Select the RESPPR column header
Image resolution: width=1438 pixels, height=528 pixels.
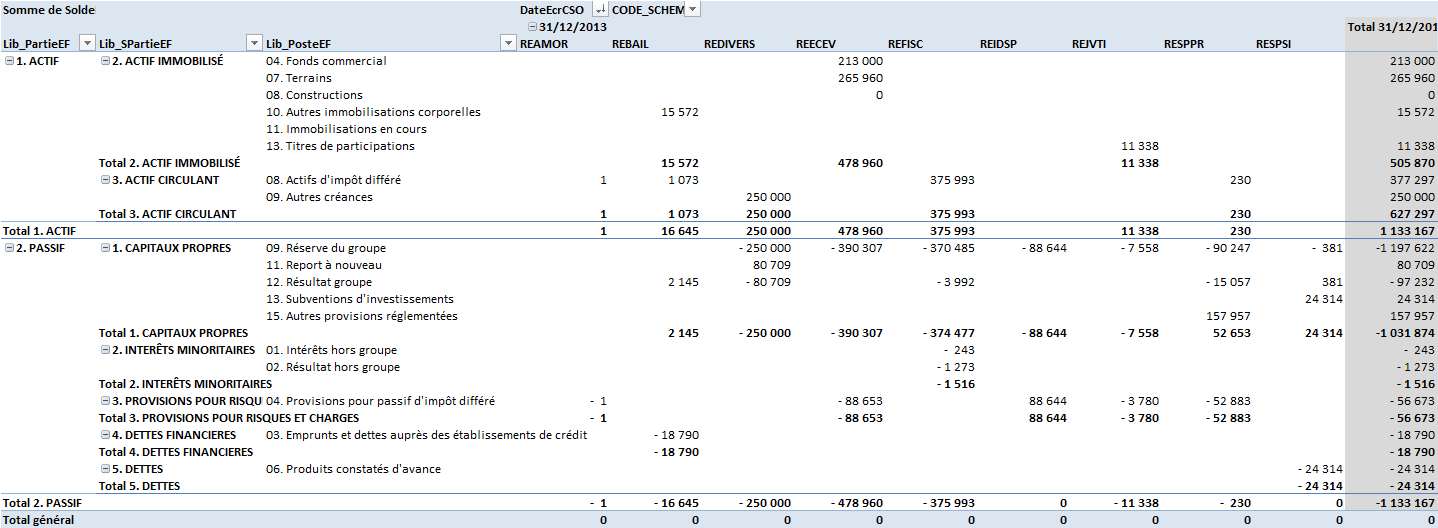[1185, 44]
